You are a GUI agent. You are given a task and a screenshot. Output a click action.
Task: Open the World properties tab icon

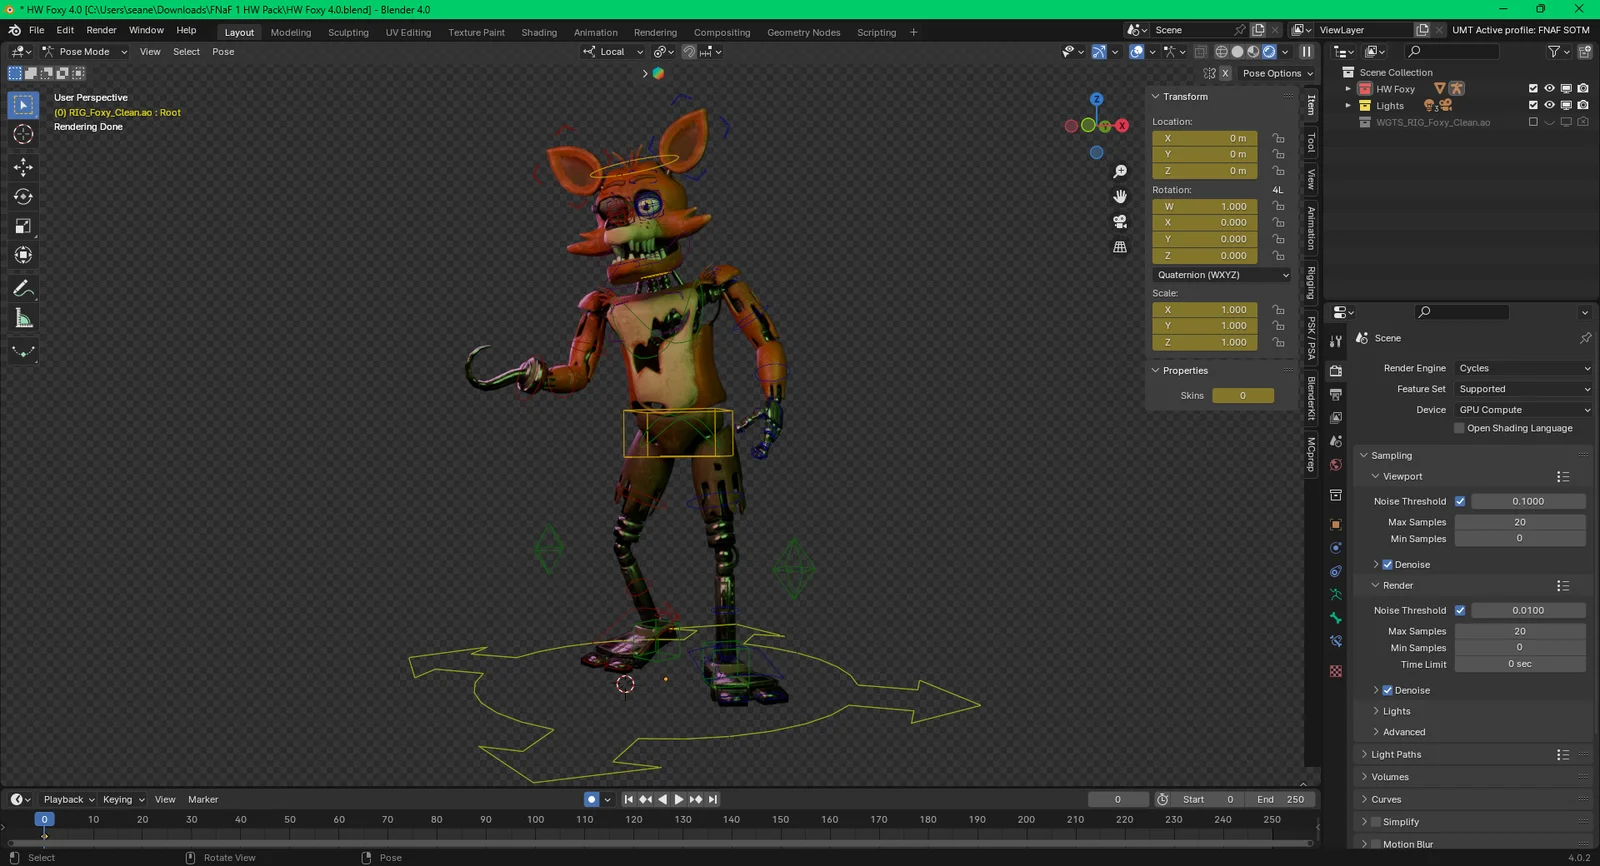pyautogui.click(x=1336, y=465)
